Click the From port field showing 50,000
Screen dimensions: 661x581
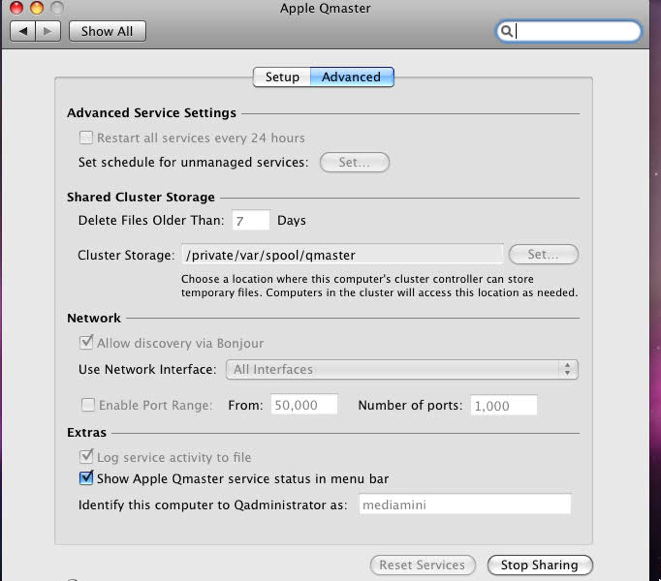tap(304, 405)
